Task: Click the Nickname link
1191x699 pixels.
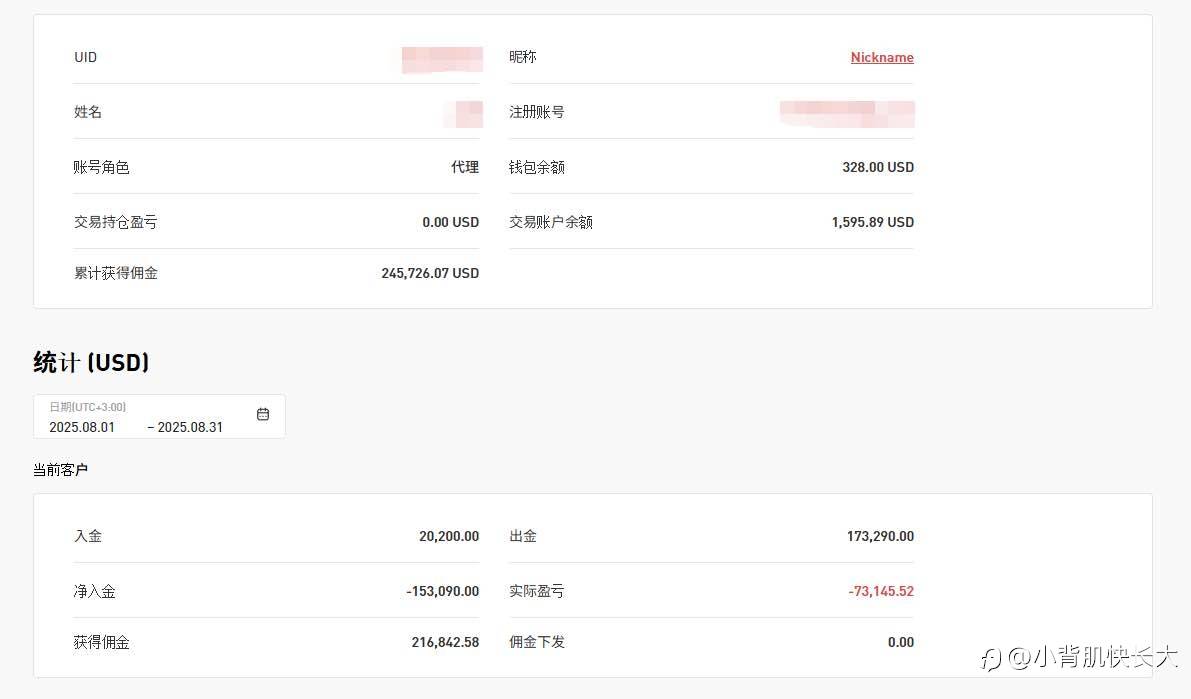Action: [882, 58]
